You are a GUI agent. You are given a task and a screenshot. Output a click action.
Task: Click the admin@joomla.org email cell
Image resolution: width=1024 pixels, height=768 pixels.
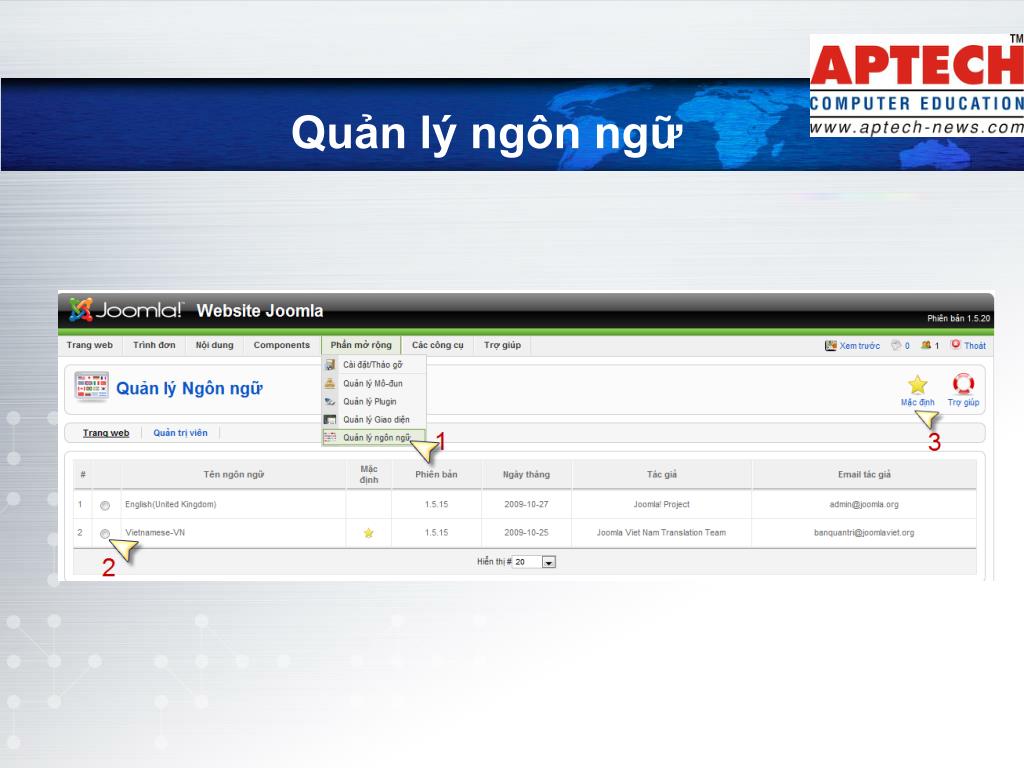(864, 504)
